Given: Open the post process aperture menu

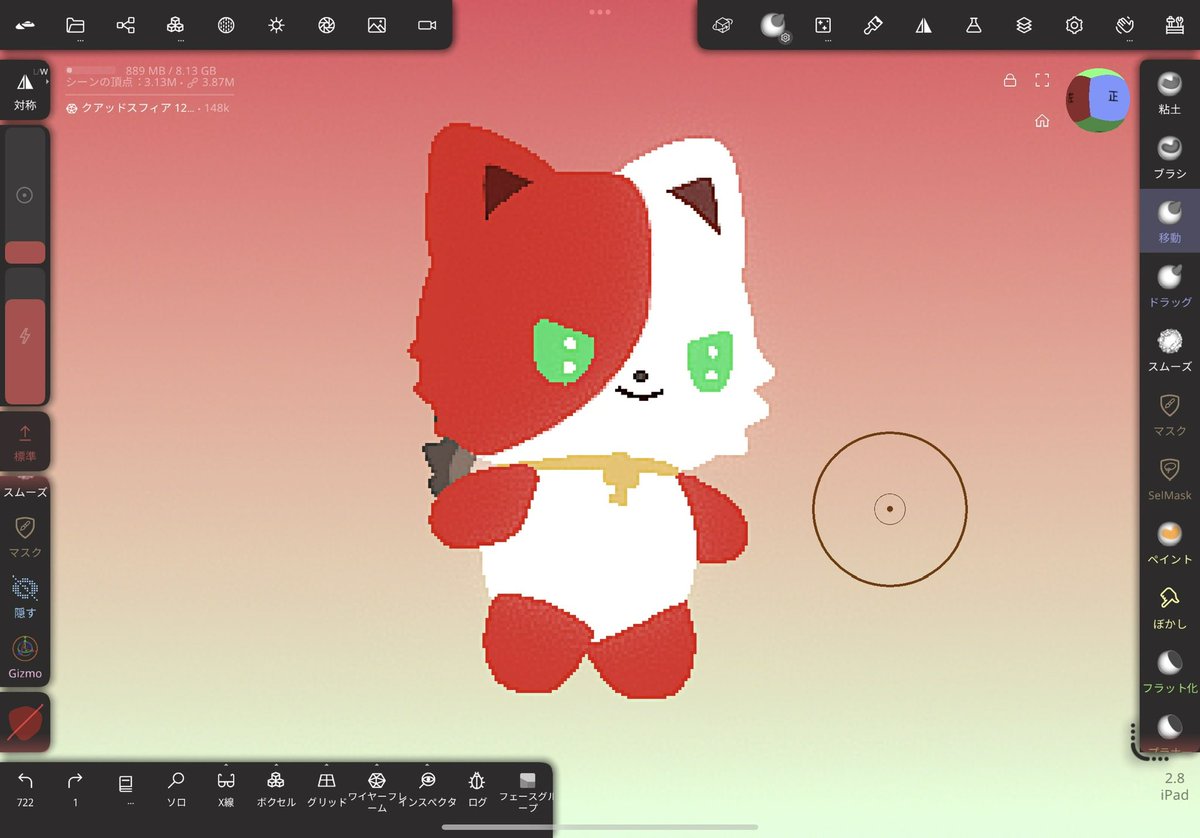Looking at the screenshot, I should point(326,25).
